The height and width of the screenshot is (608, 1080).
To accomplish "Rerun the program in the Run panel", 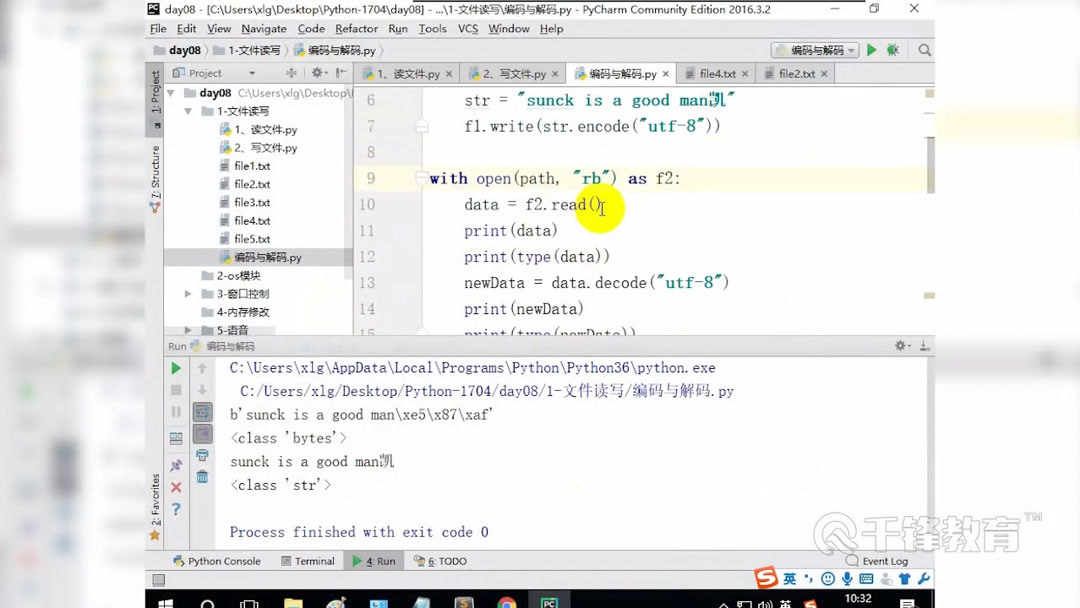I will [175, 368].
